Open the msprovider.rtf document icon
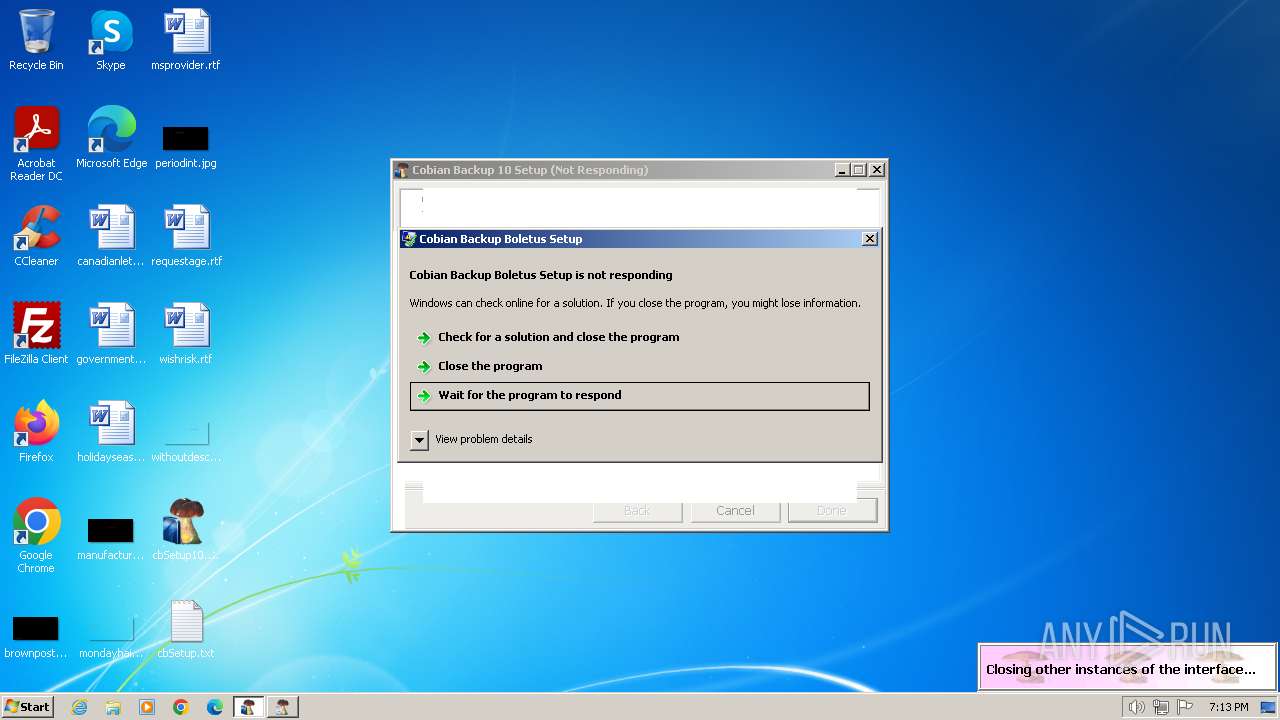 186,40
